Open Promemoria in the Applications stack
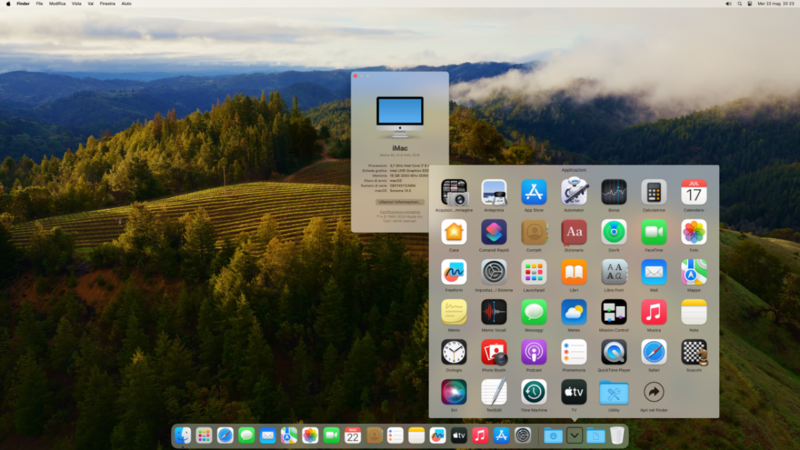Screen dimensions: 800x450 (x=574, y=352)
